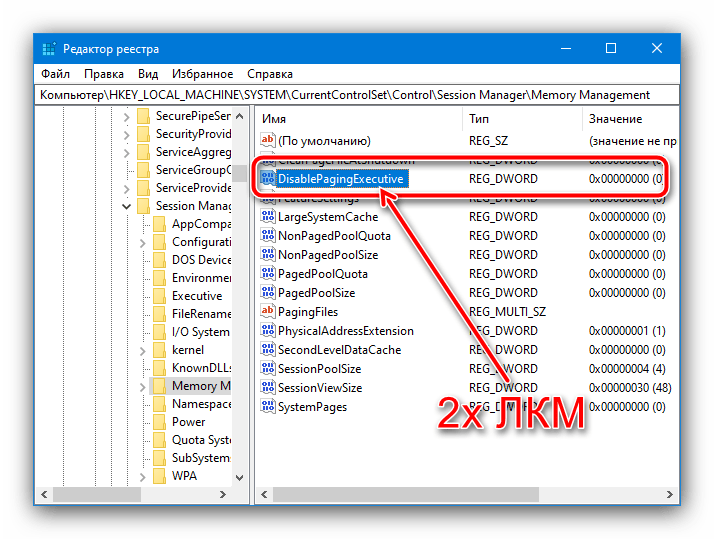Click the DWORD icon for LargeSystemCache
Image resolution: width=714 pixels, height=539 pixels.
(267, 216)
